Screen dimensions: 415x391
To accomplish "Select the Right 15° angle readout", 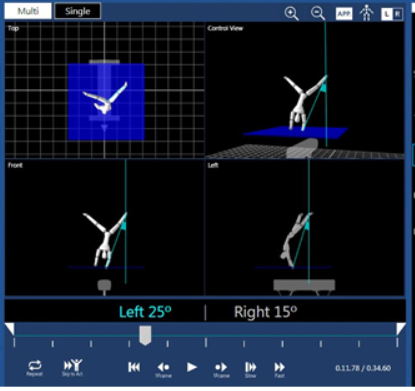I will point(265,312).
